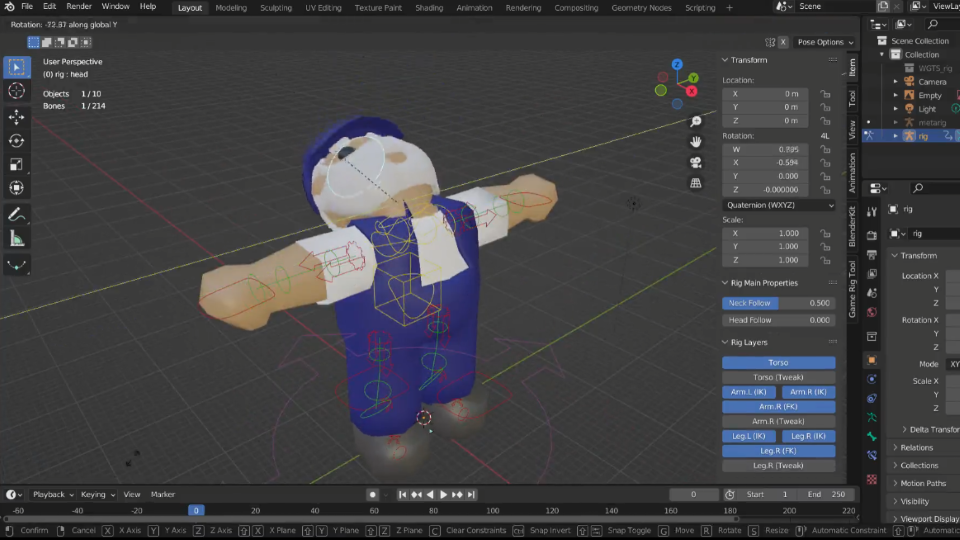Toggle lock for Location X
The image size is (960, 540).
pyautogui.click(x=826, y=94)
